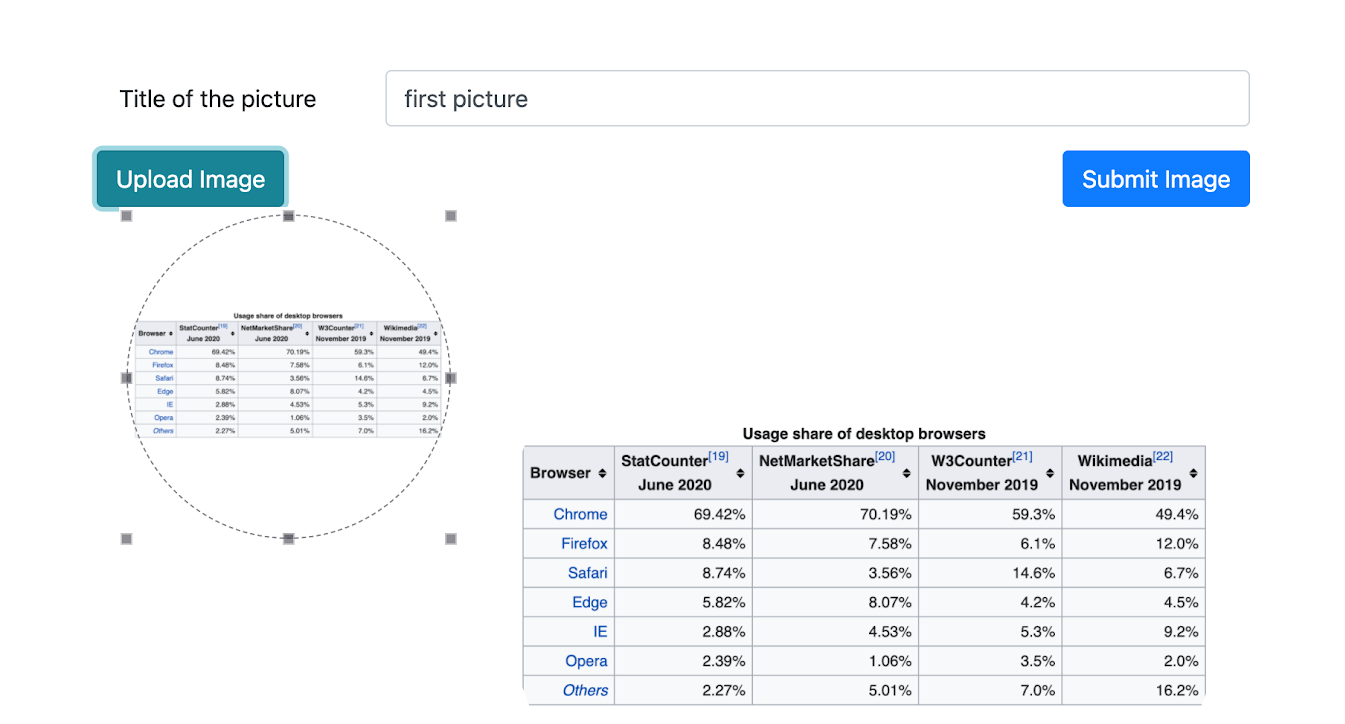Click the top-right crop handle

point(451,216)
